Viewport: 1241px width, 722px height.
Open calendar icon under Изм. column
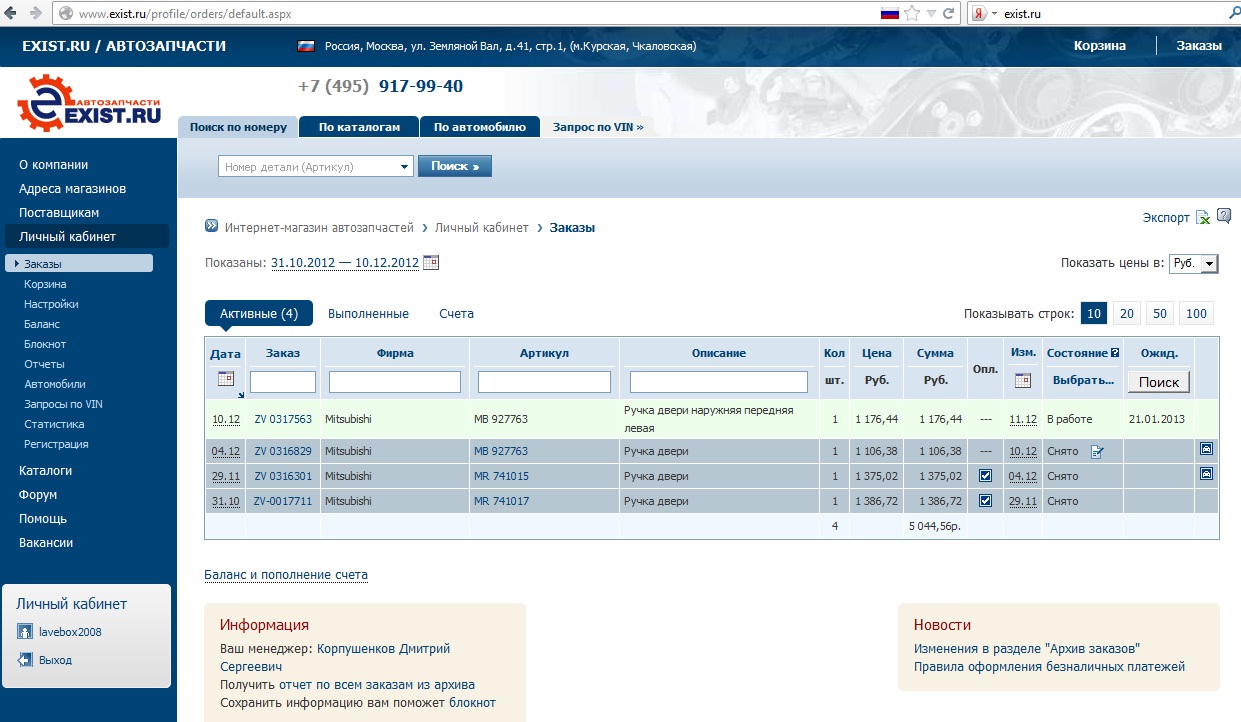coord(1022,381)
